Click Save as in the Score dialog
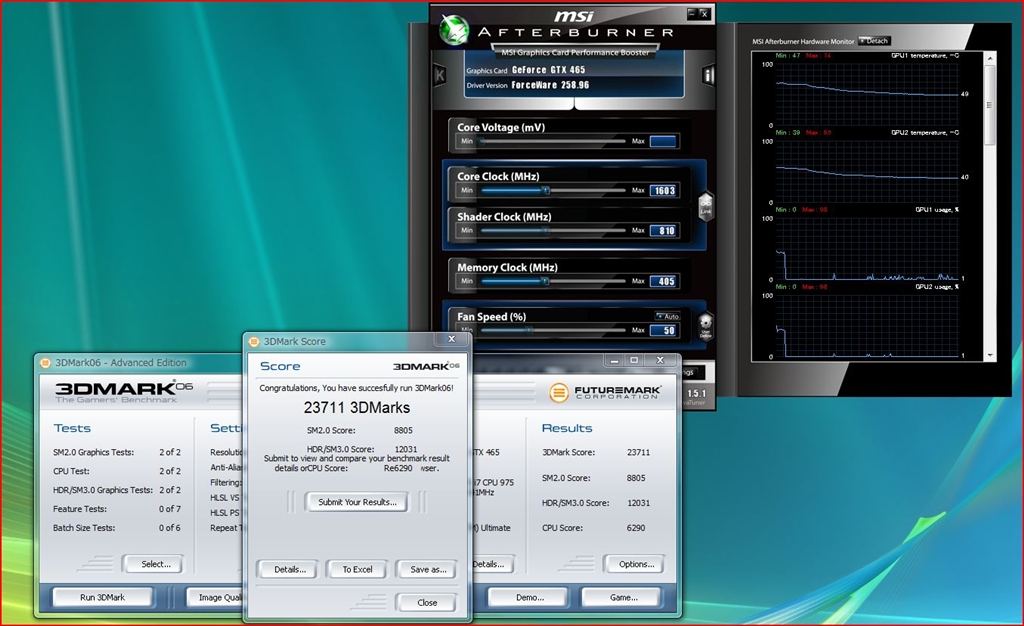The height and width of the screenshot is (626, 1024). pos(427,569)
